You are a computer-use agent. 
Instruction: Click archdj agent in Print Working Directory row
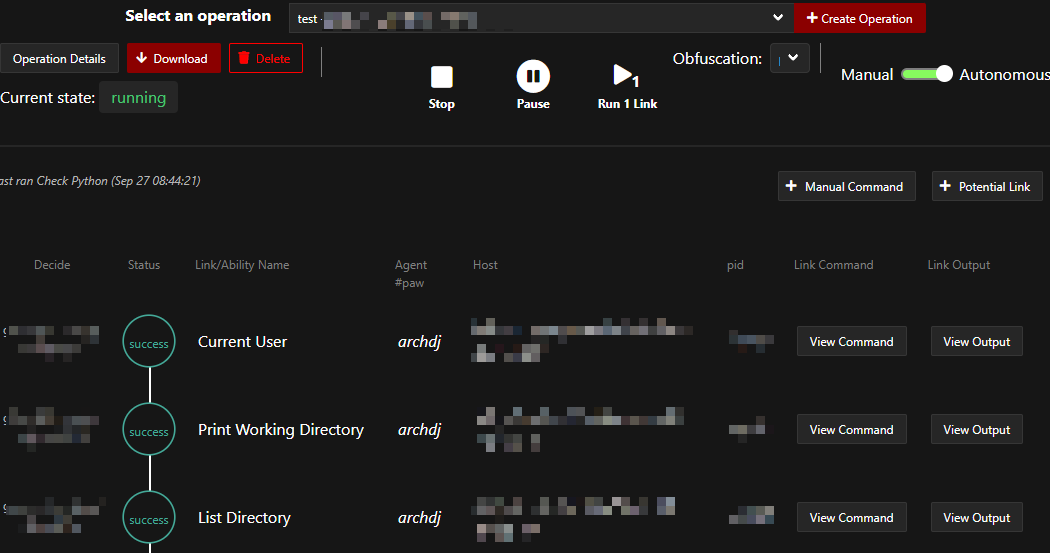(419, 430)
